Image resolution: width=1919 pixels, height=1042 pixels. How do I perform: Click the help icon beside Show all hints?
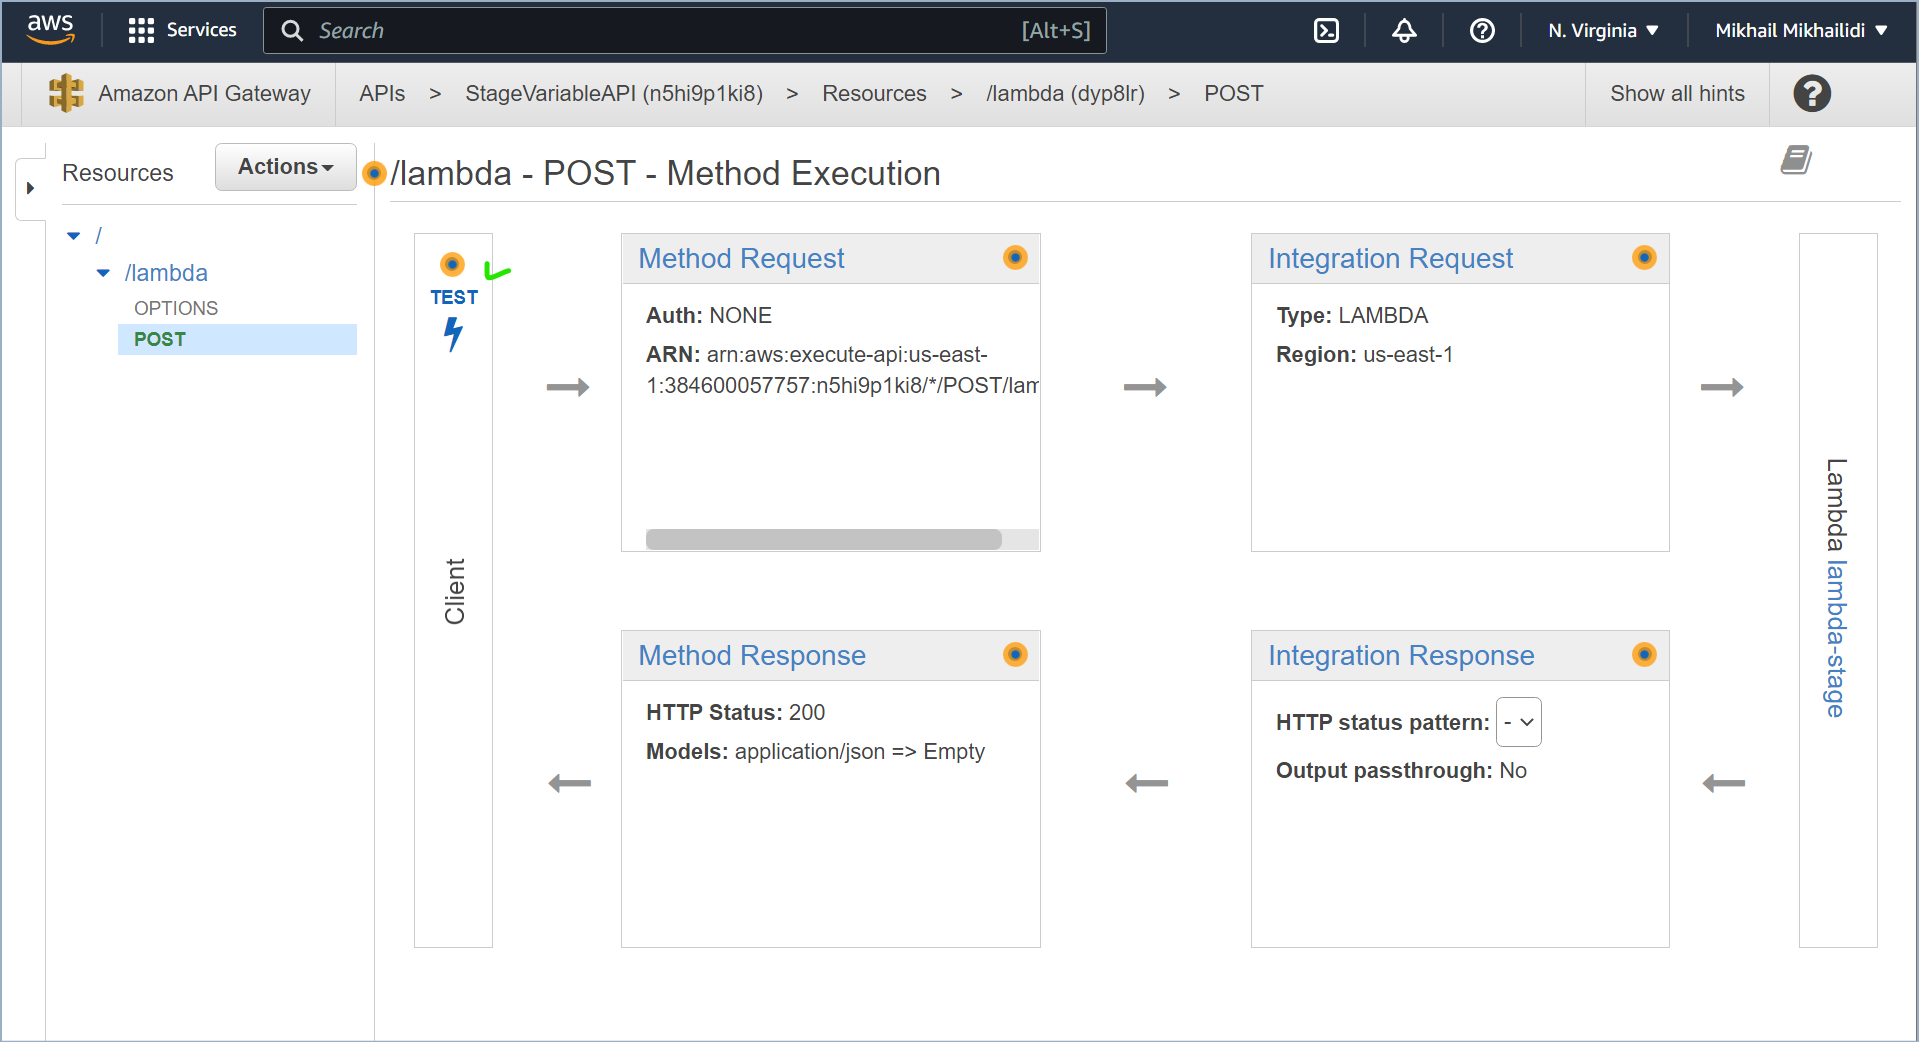point(1811,93)
